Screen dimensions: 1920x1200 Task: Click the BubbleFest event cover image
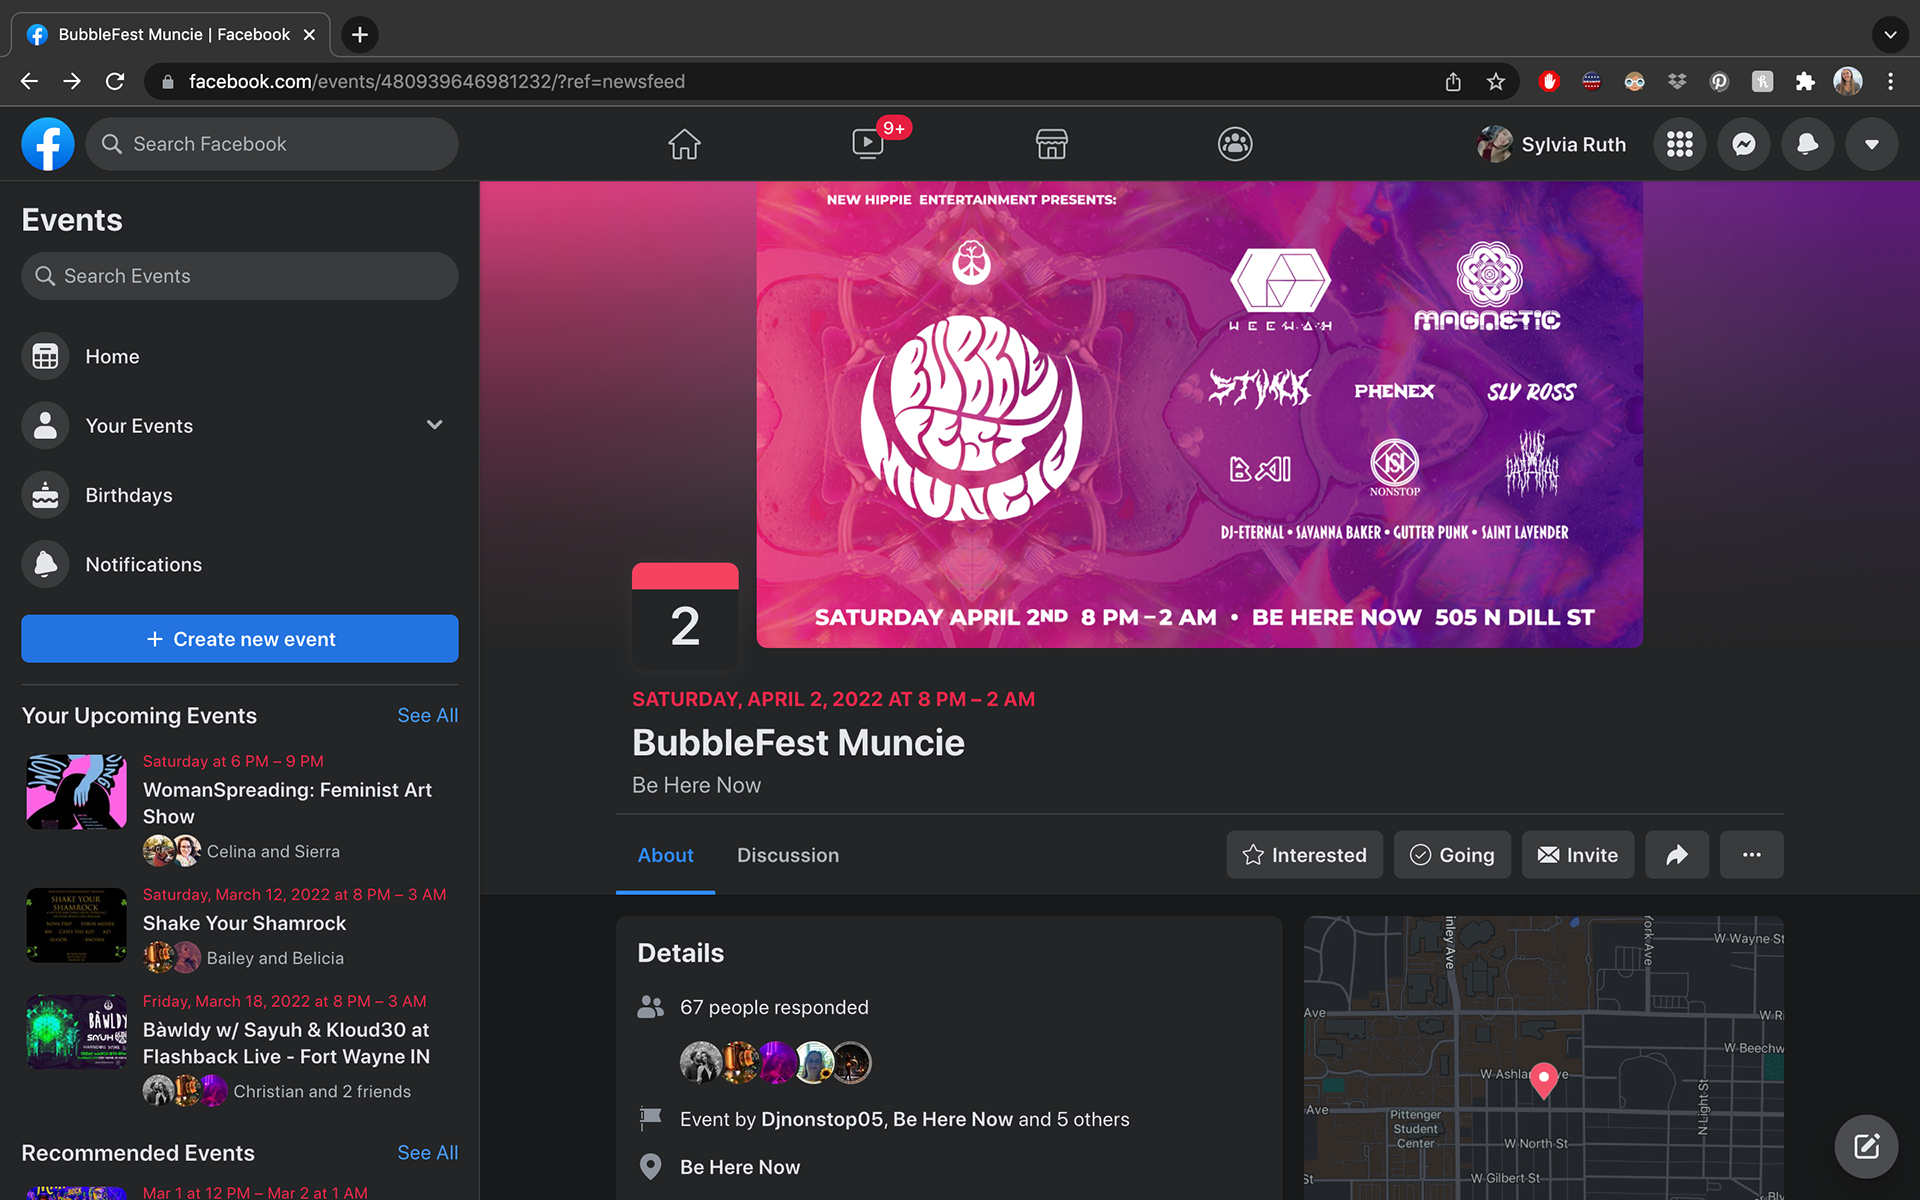tap(1199, 414)
